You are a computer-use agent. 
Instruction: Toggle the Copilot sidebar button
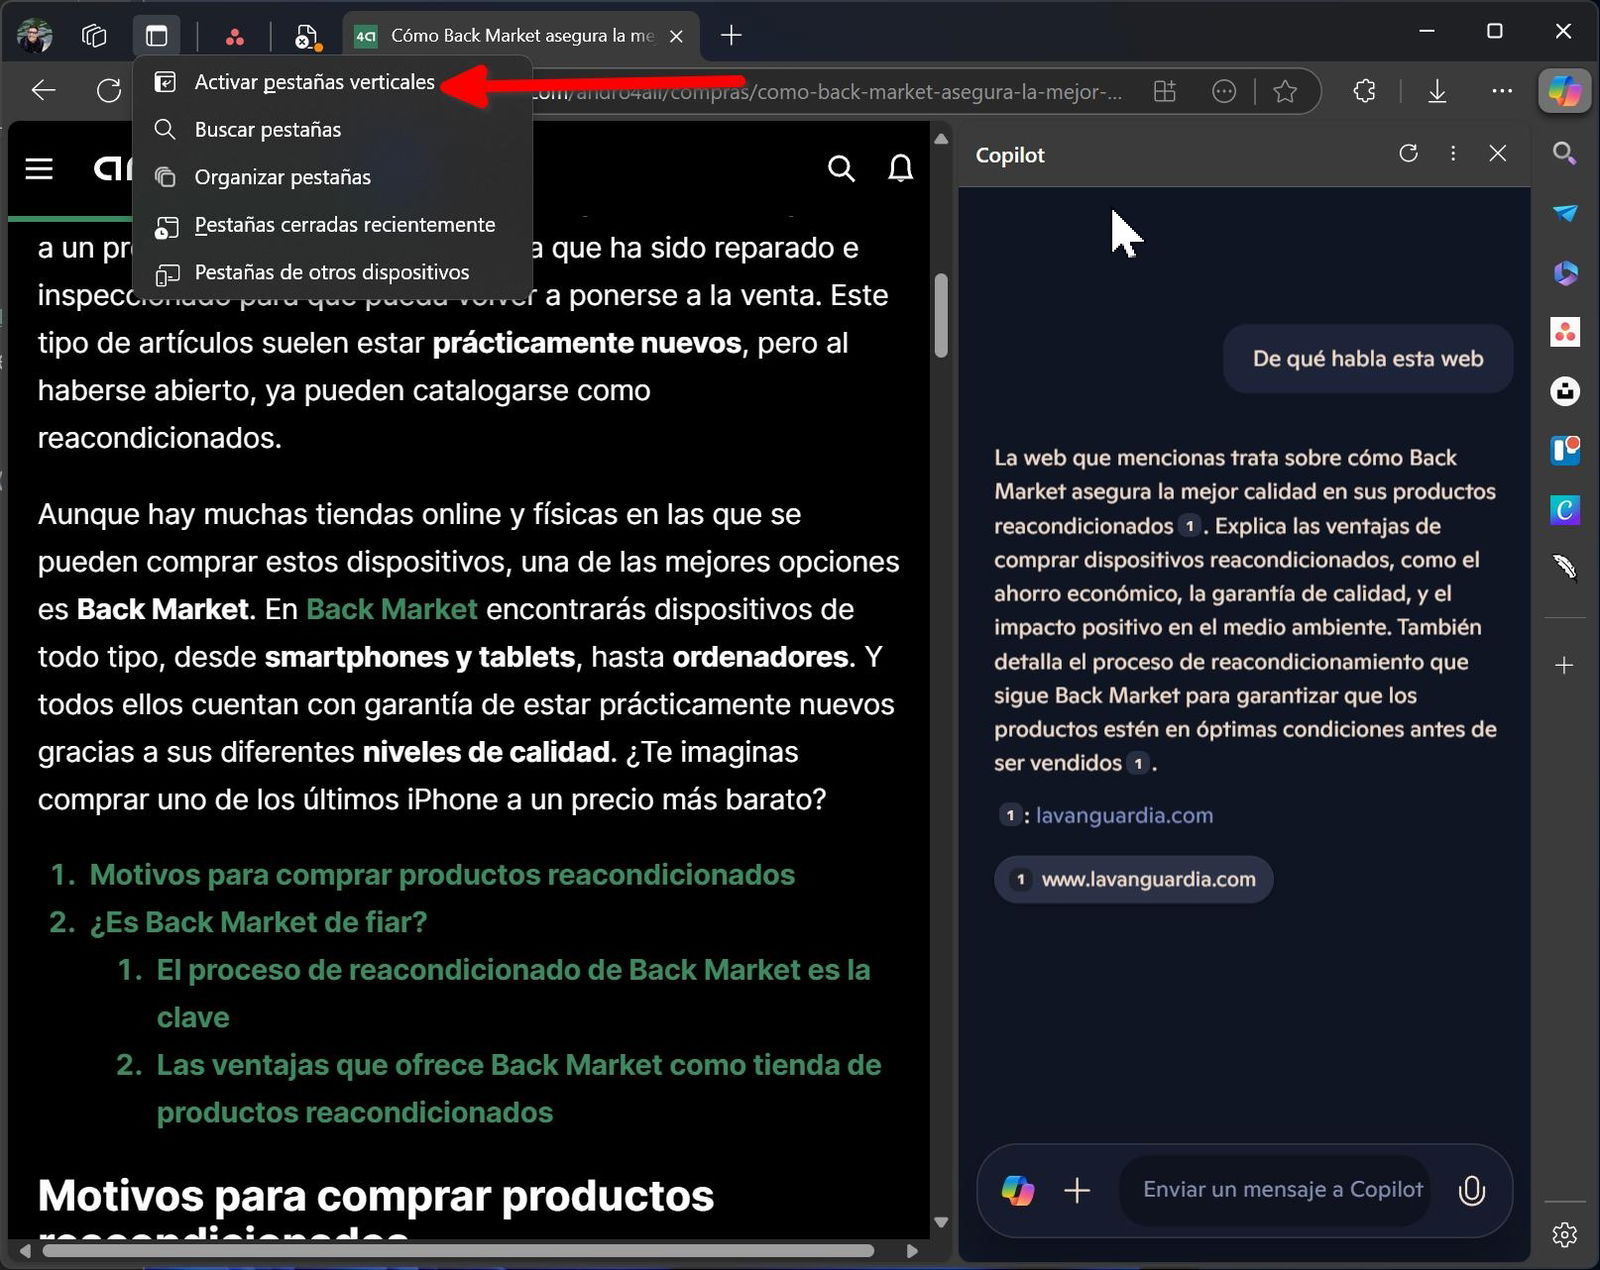(1565, 92)
